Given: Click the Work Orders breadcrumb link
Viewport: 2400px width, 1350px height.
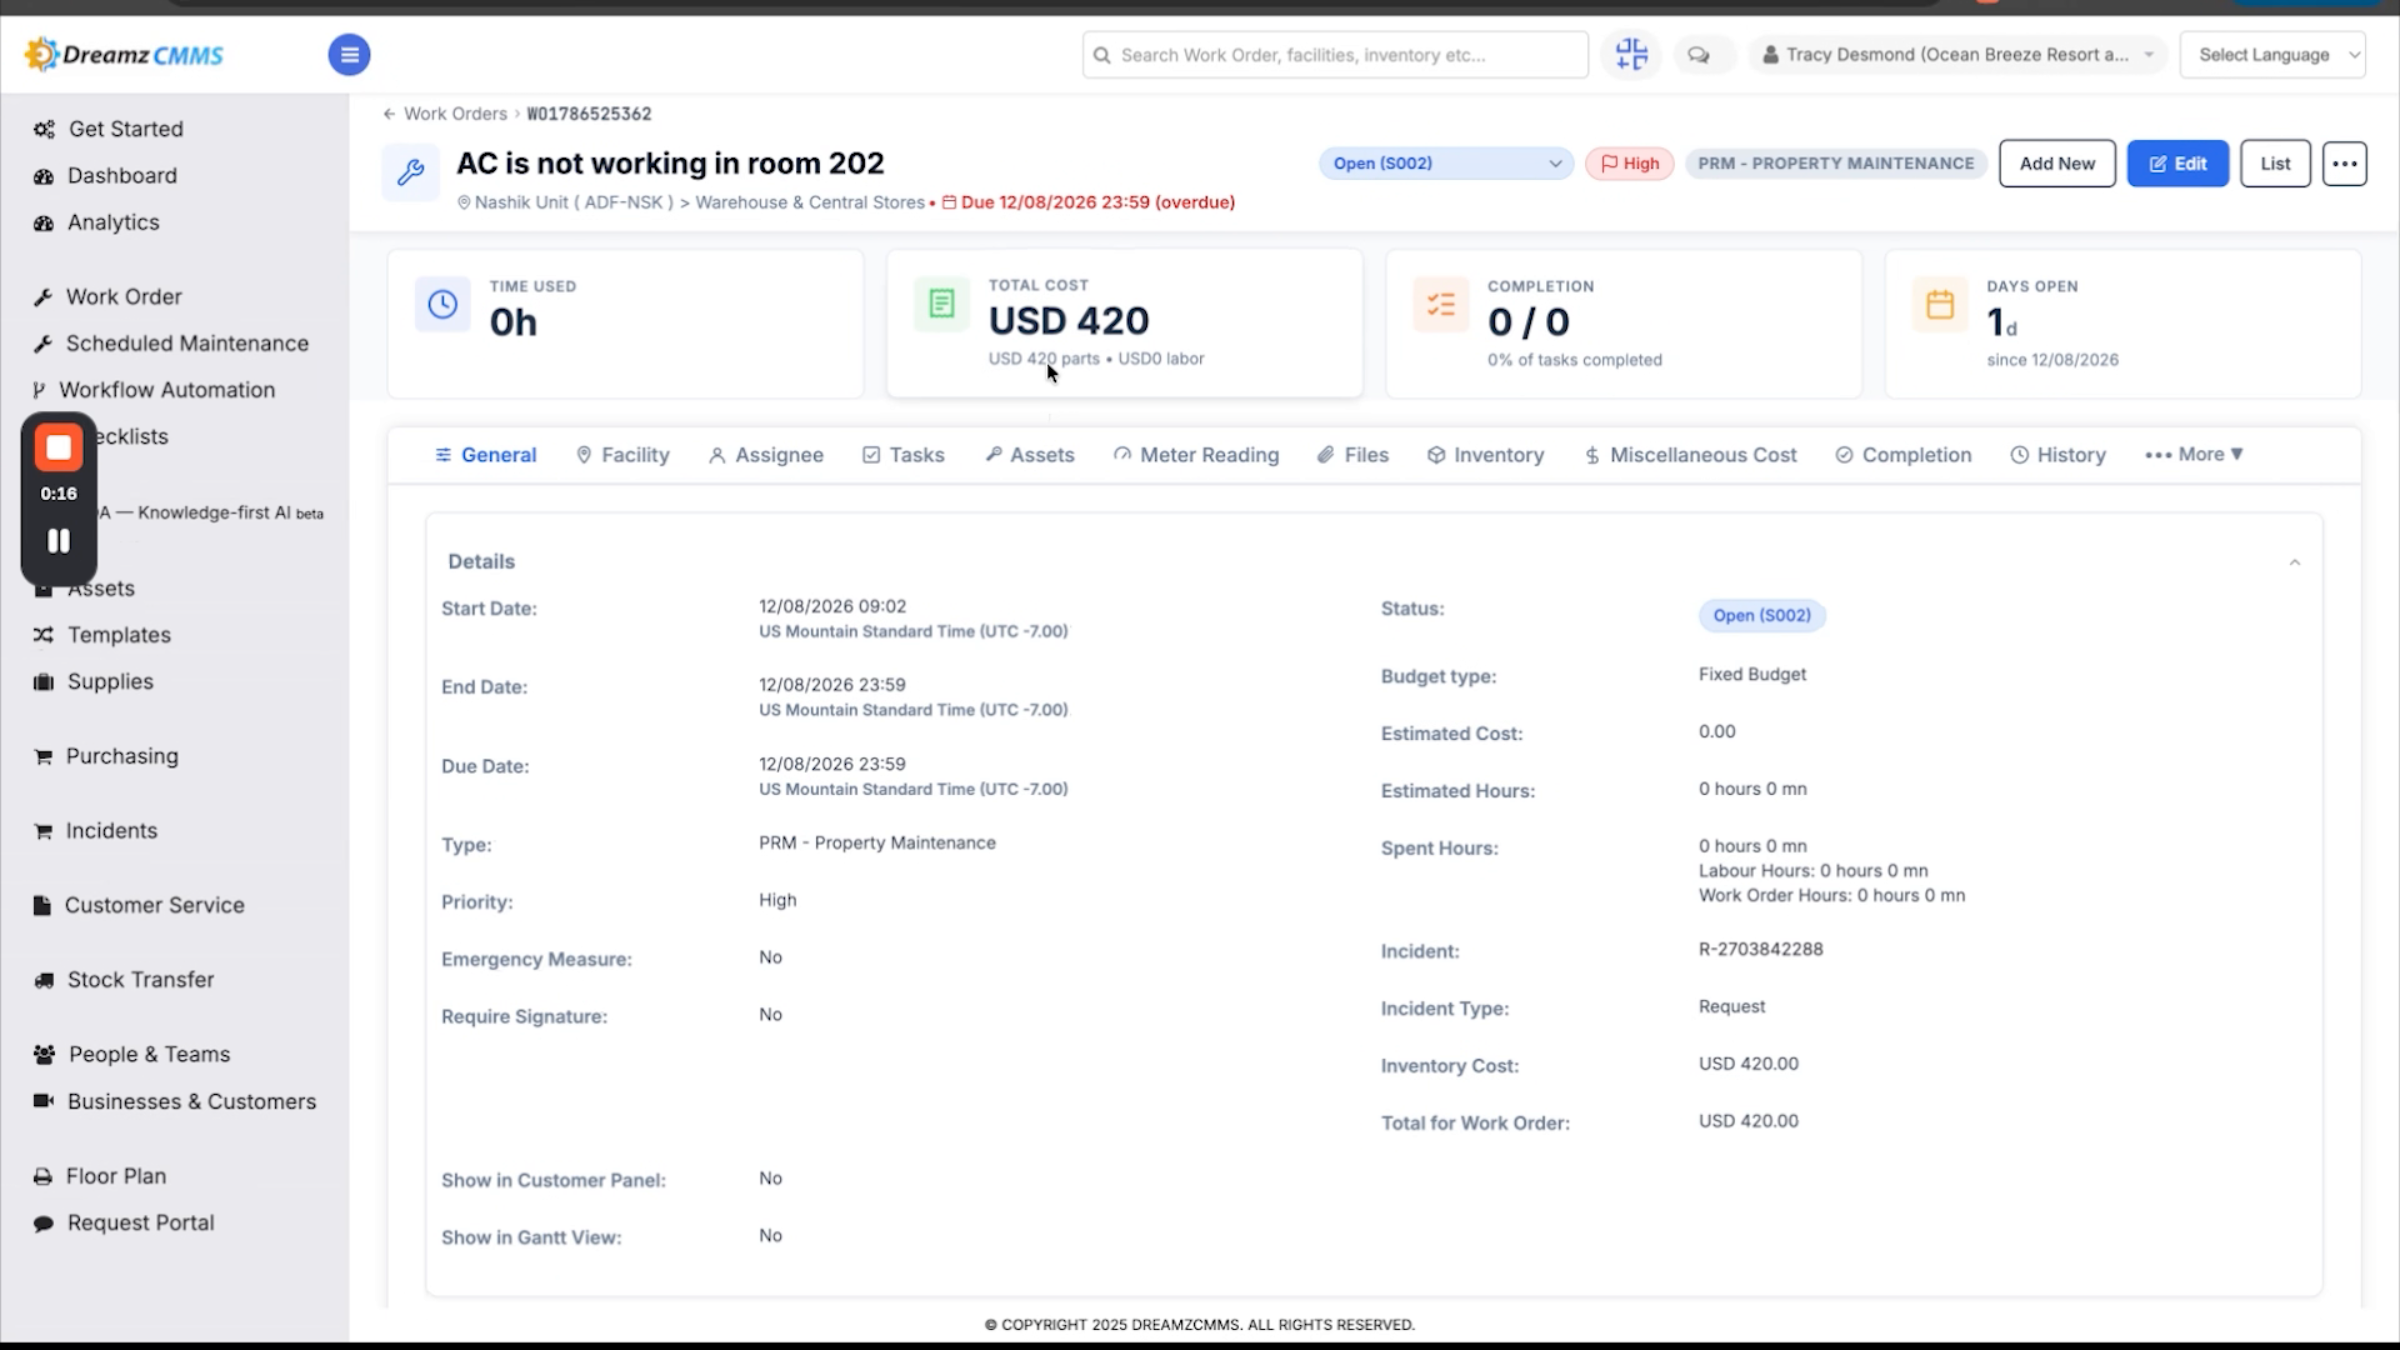Looking at the screenshot, I should [x=455, y=114].
